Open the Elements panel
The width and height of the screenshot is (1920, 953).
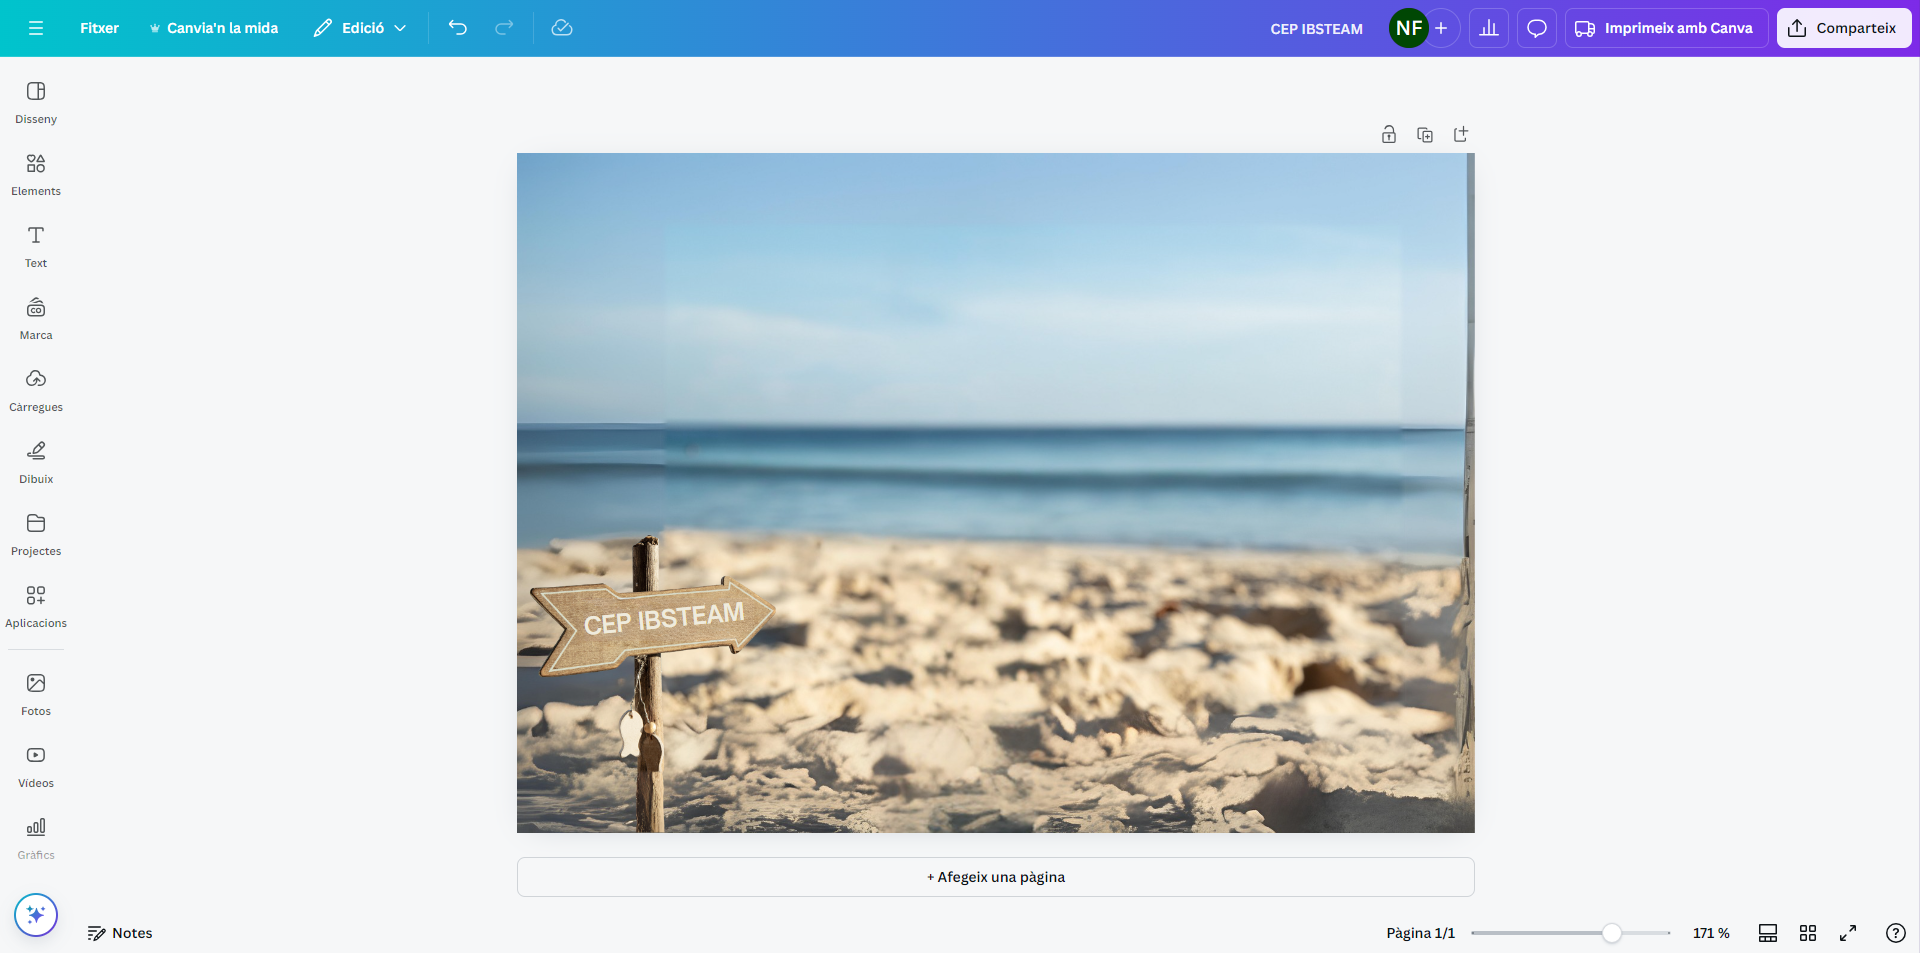pos(36,174)
